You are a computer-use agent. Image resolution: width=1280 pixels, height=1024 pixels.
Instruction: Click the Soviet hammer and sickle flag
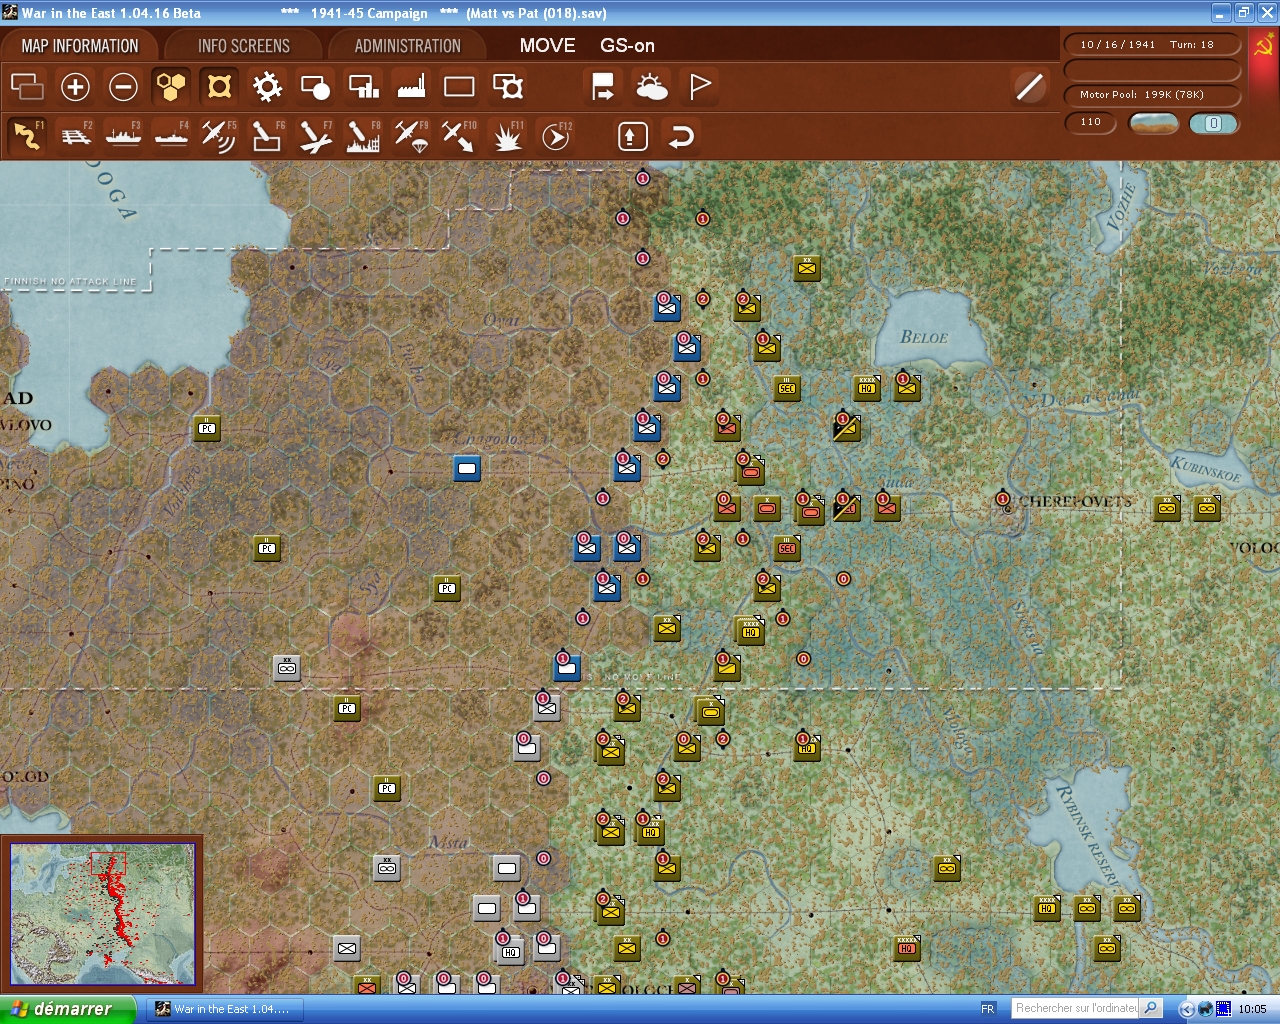tap(1264, 46)
